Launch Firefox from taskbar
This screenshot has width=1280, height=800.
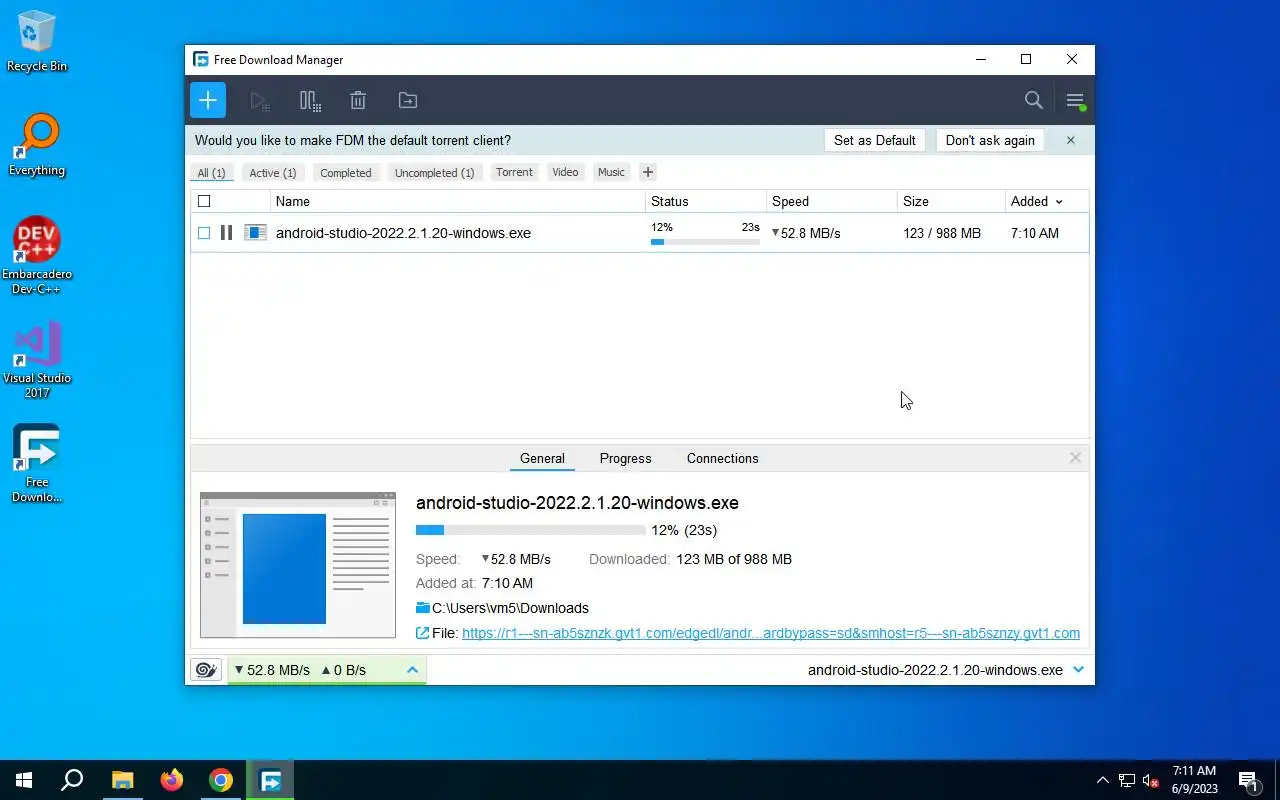click(x=172, y=780)
